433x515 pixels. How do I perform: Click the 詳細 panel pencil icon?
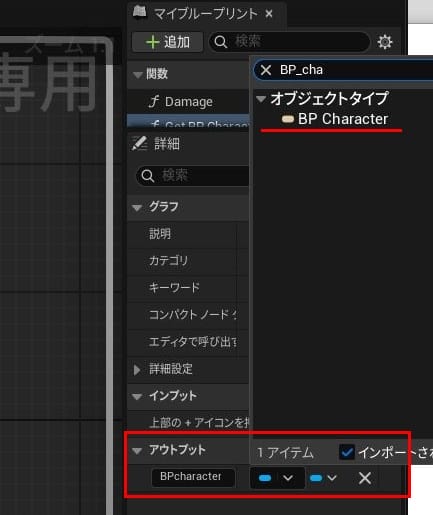(x=139, y=144)
